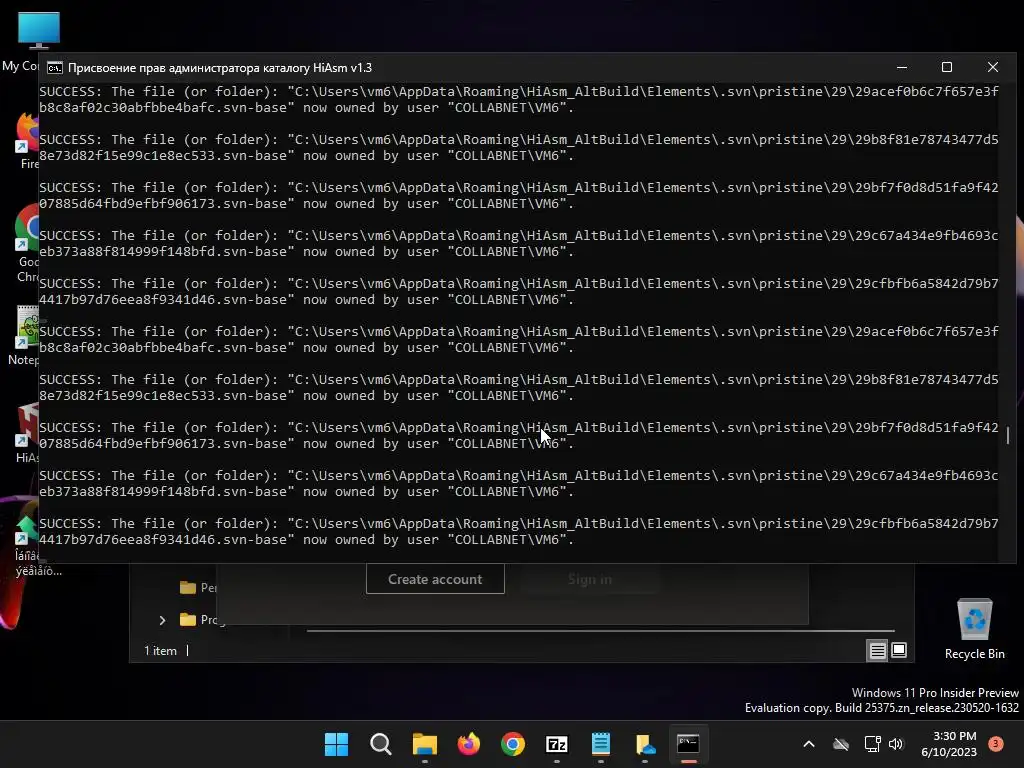Switch Explorer to large icons view
The image size is (1024, 768).
point(899,650)
